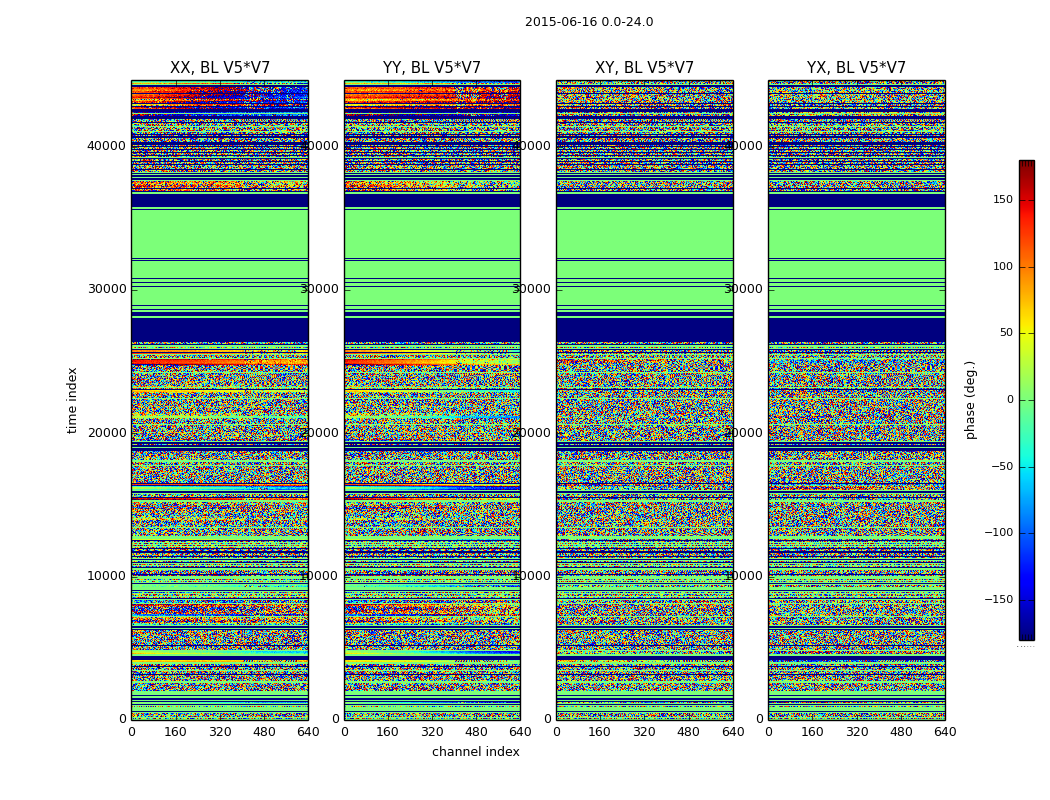Click the XX, BL V5*V7 subplot title
Viewport: 1050px width, 800px height.
click(220, 68)
